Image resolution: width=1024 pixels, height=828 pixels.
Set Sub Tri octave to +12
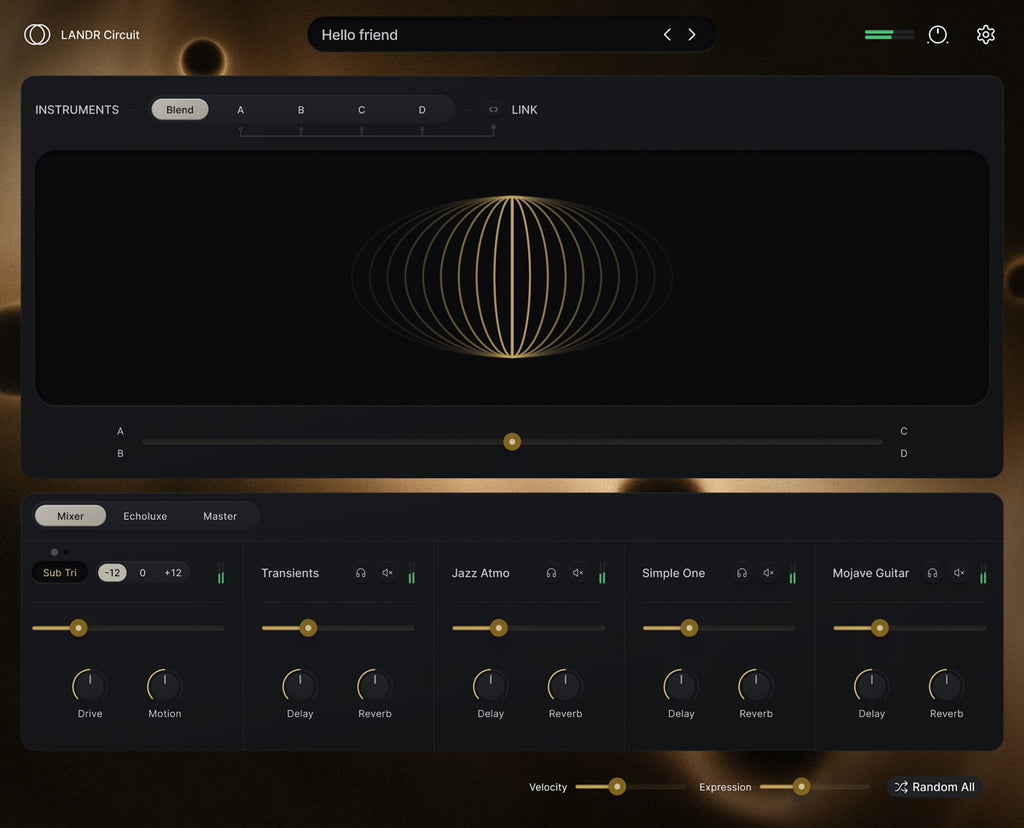pyautogui.click(x=173, y=573)
